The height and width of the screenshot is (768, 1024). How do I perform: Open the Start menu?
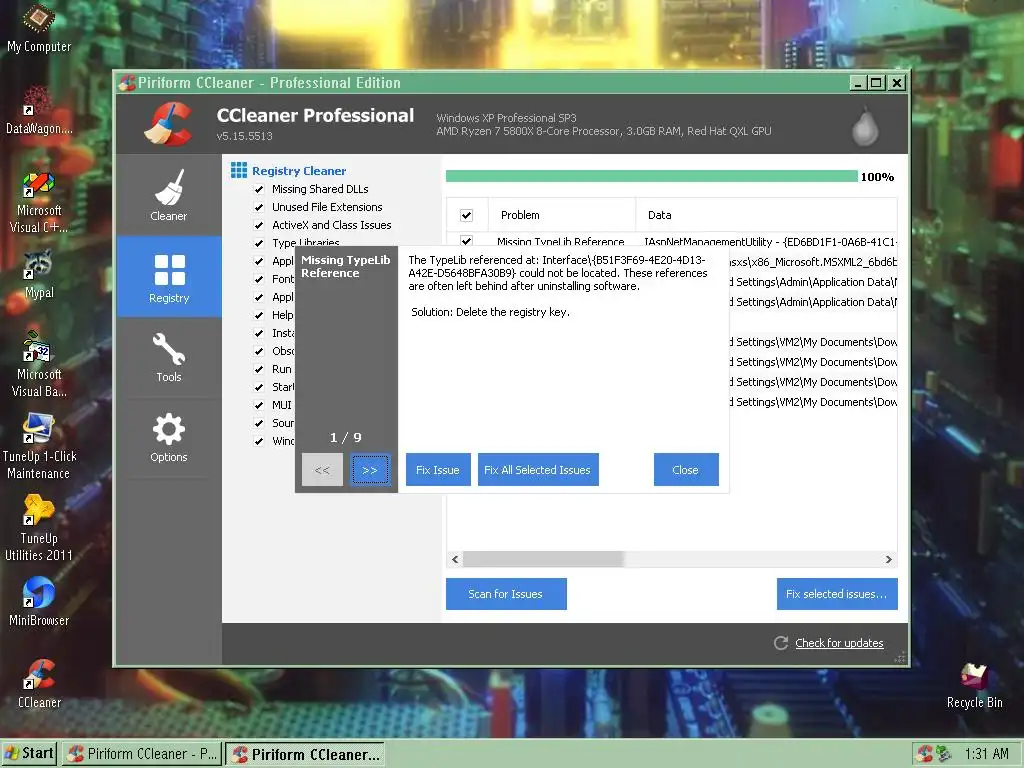point(29,754)
